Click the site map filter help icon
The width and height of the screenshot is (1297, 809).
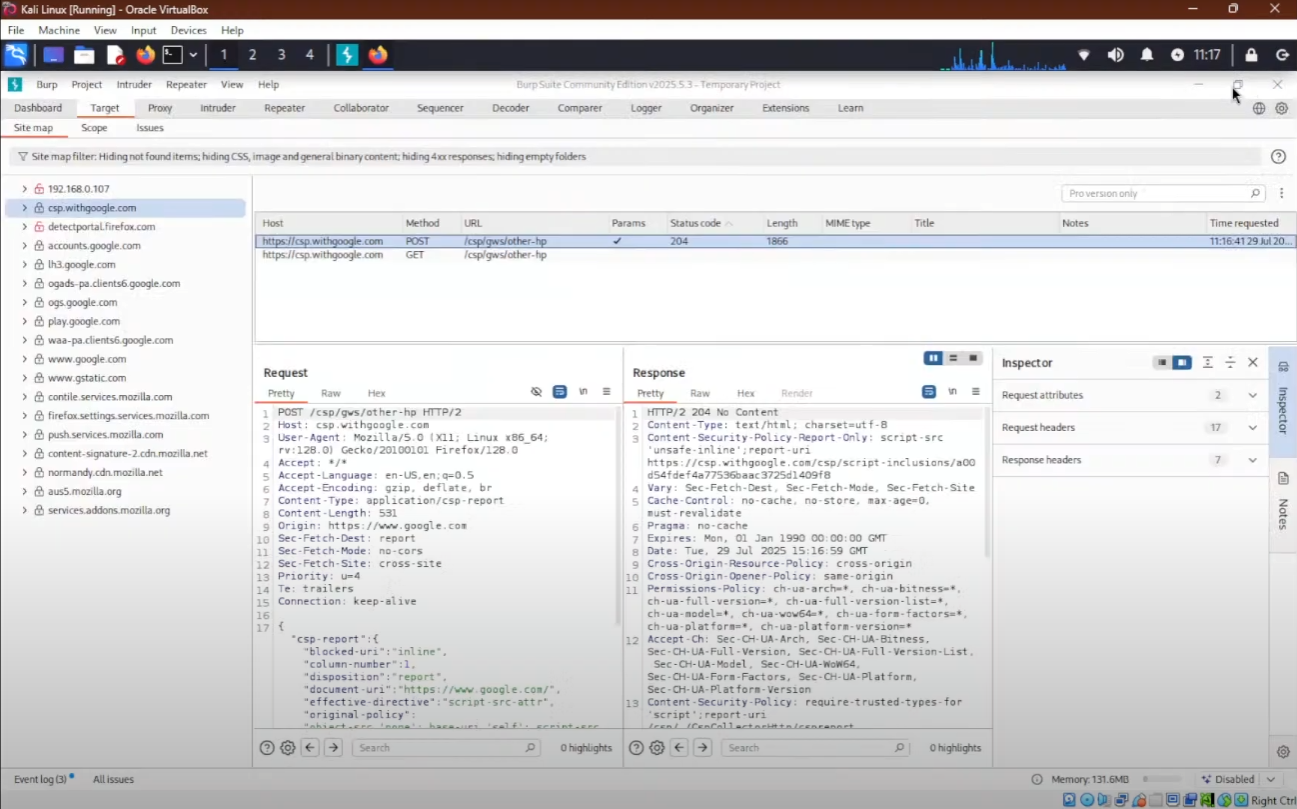[1277, 157]
